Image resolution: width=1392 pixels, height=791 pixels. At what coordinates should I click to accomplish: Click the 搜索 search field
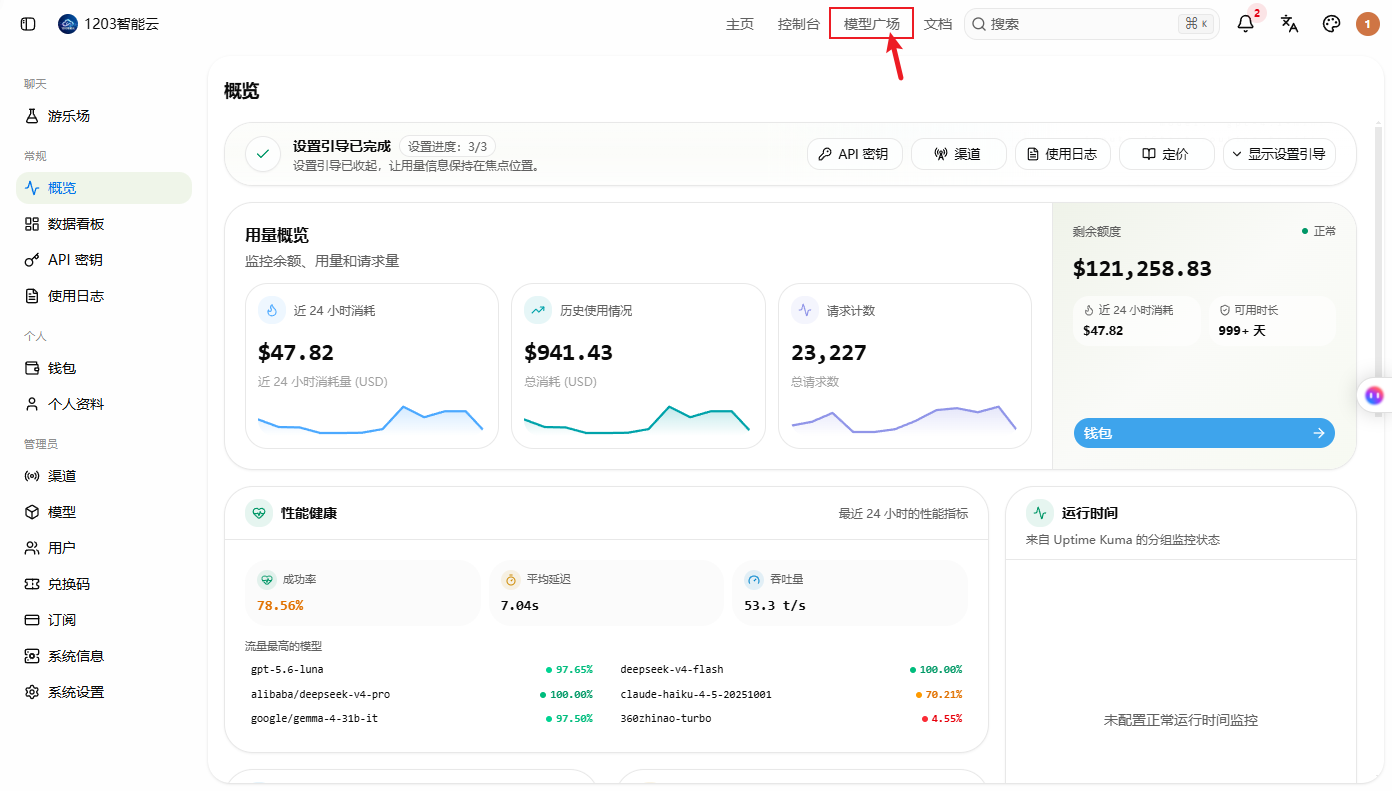tap(1092, 24)
